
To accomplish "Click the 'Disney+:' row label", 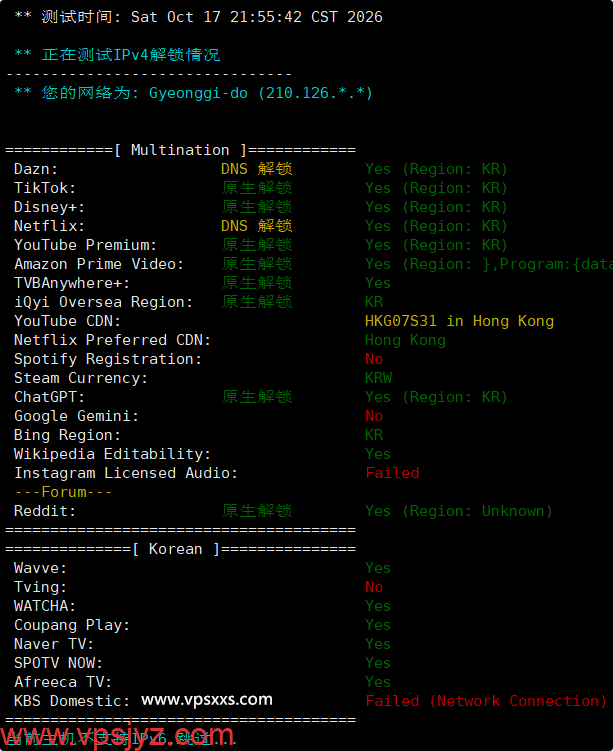I will (49, 207).
